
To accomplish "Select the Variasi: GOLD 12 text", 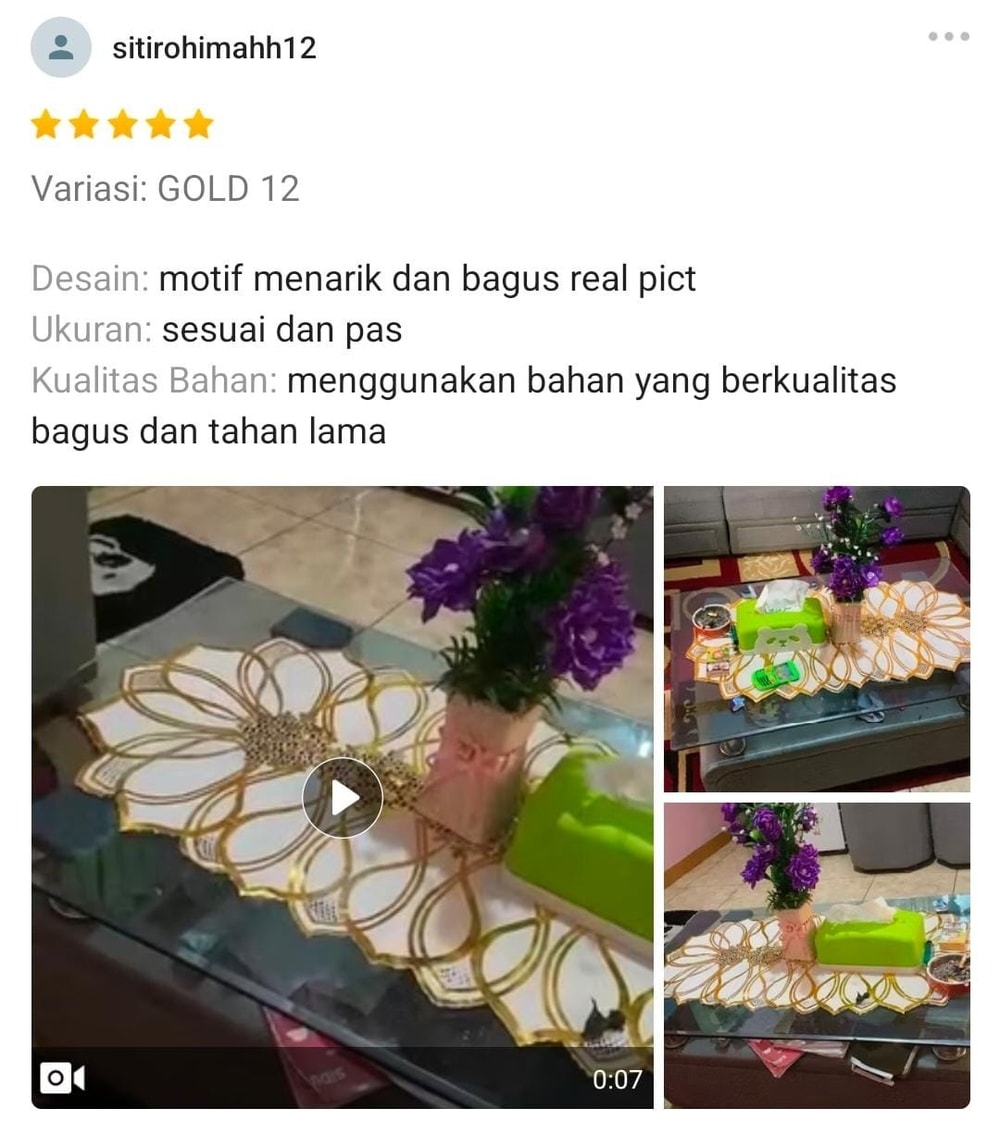I will (x=165, y=189).
